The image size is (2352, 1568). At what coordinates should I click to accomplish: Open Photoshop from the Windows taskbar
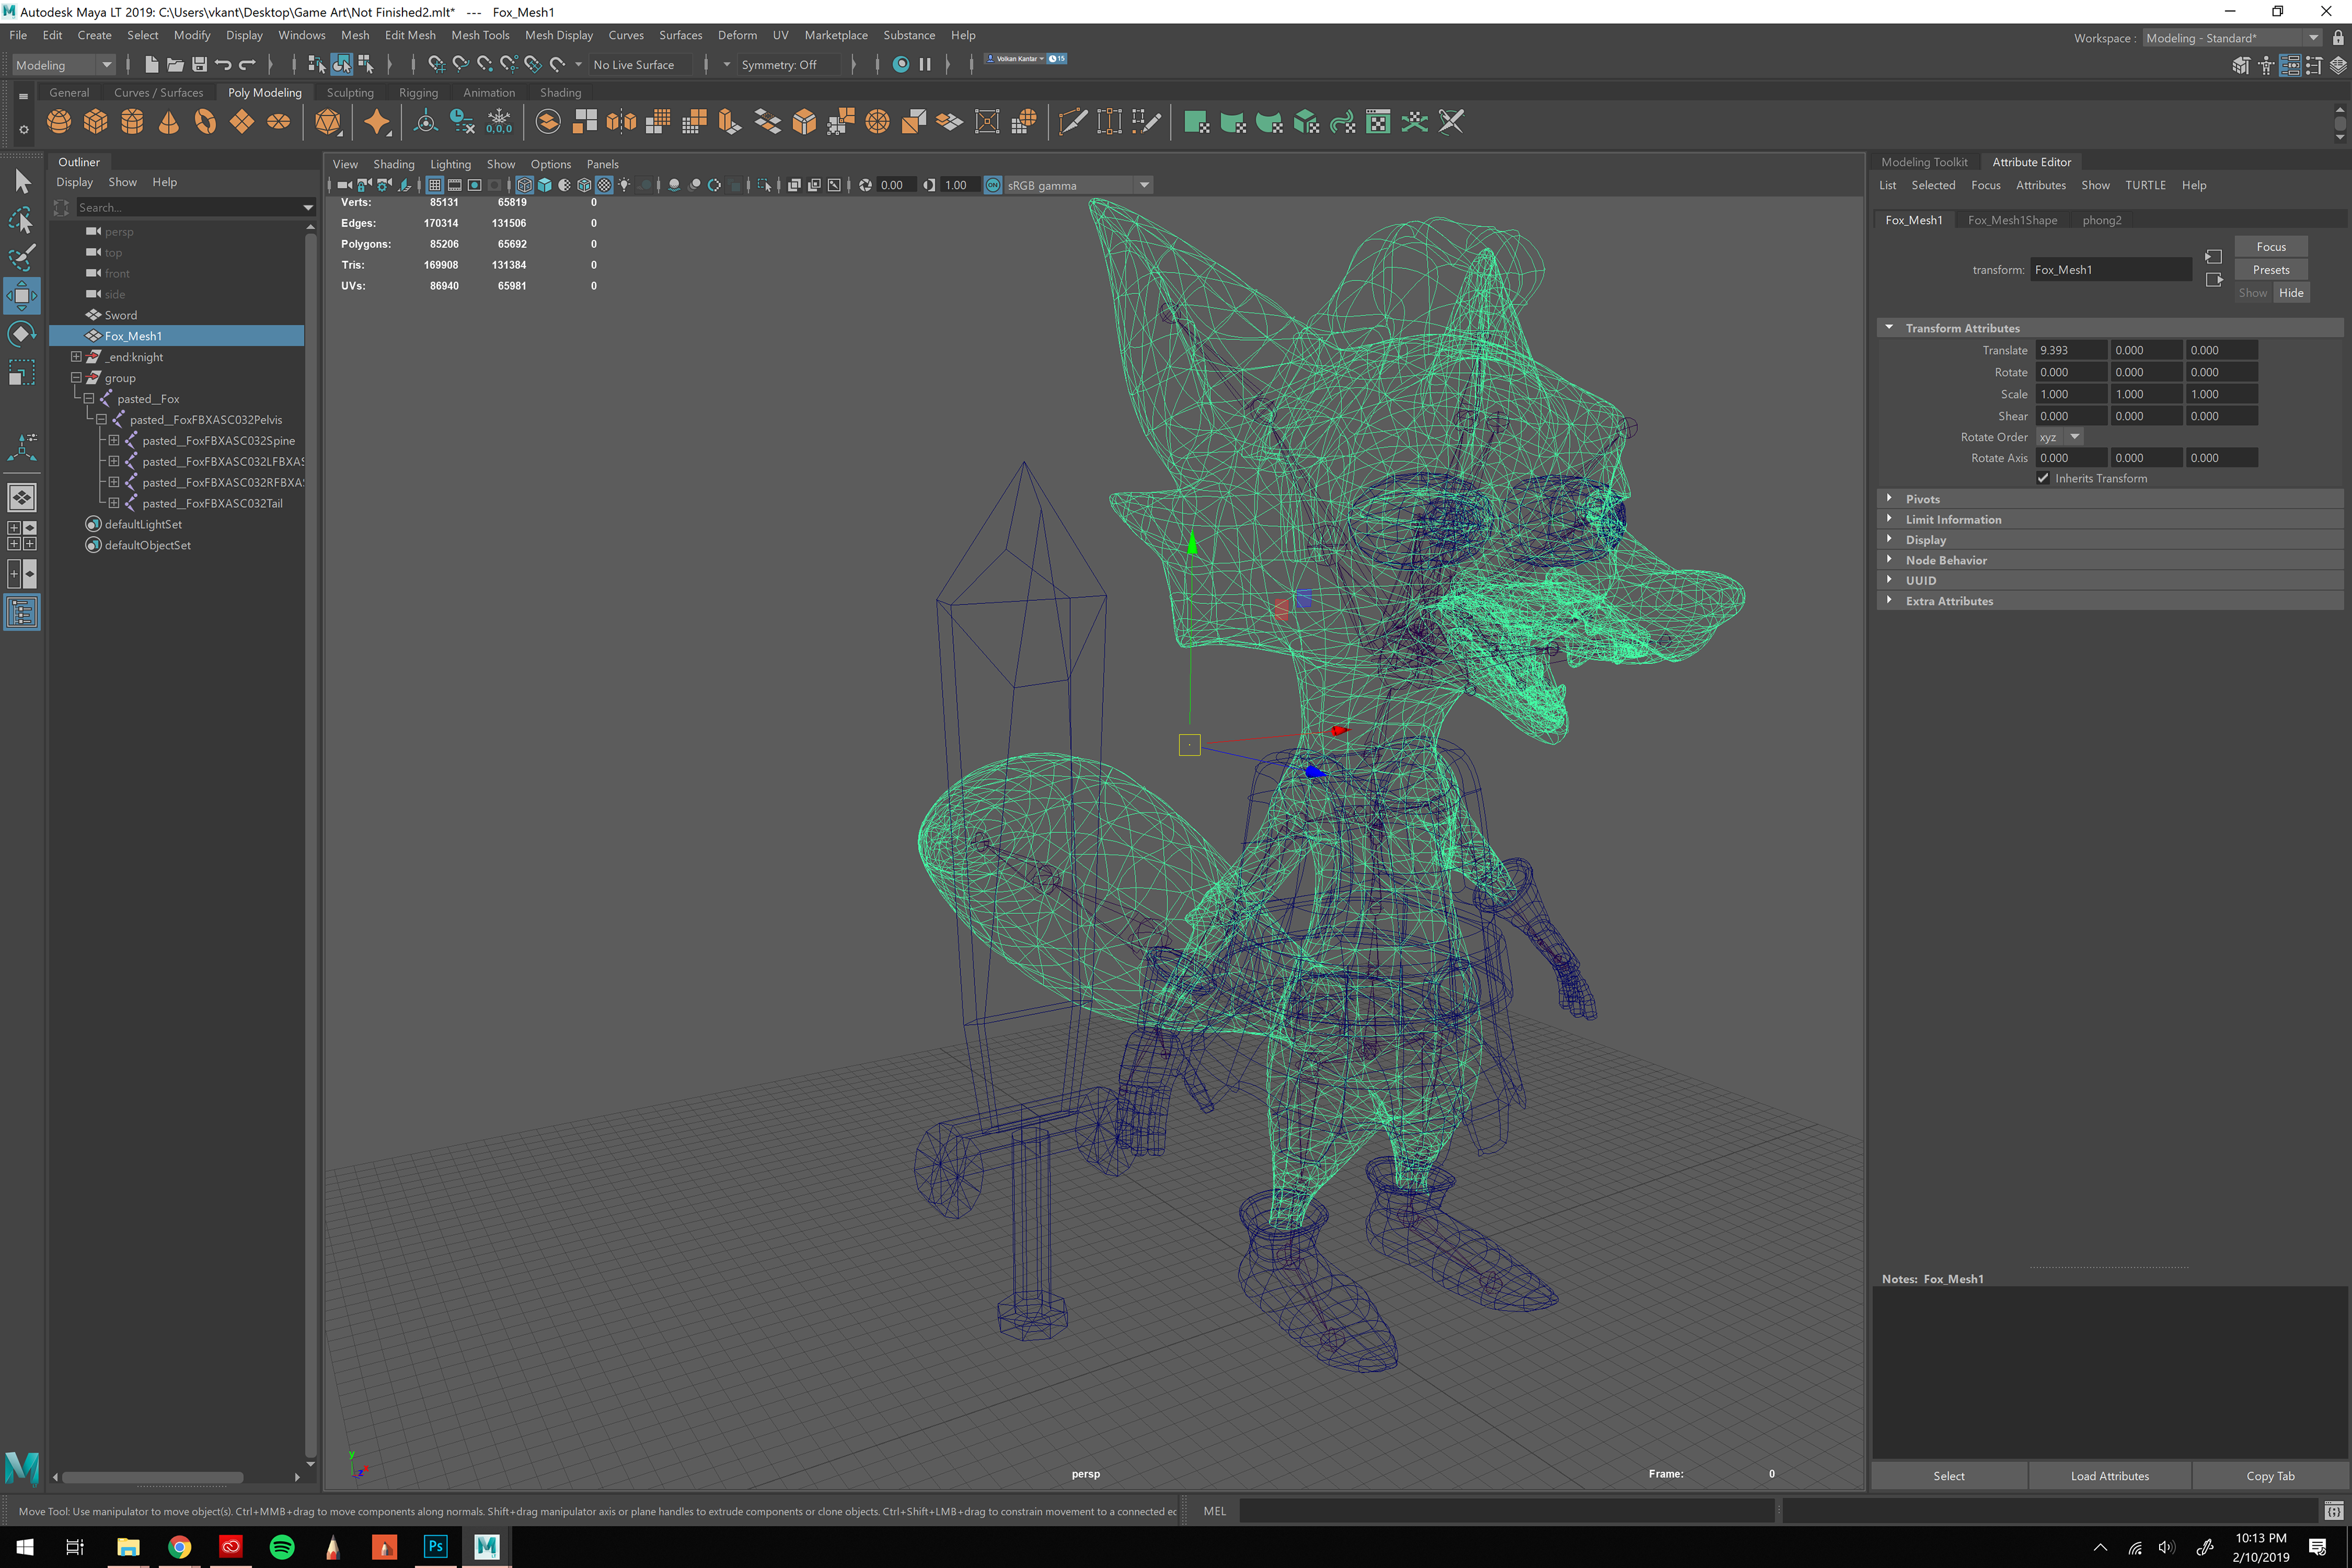pos(435,1546)
